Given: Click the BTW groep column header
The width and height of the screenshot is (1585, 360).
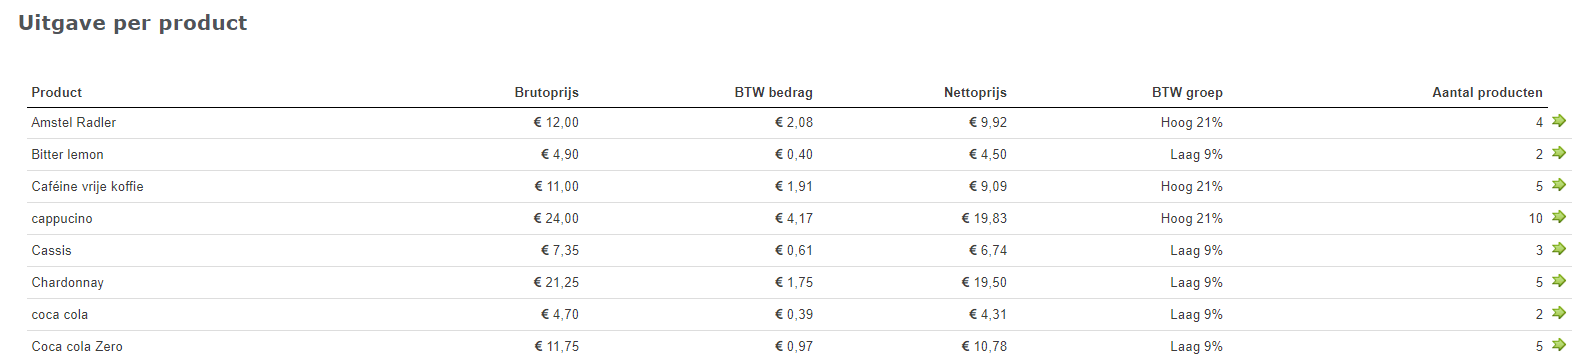Looking at the screenshot, I should [1187, 92].
